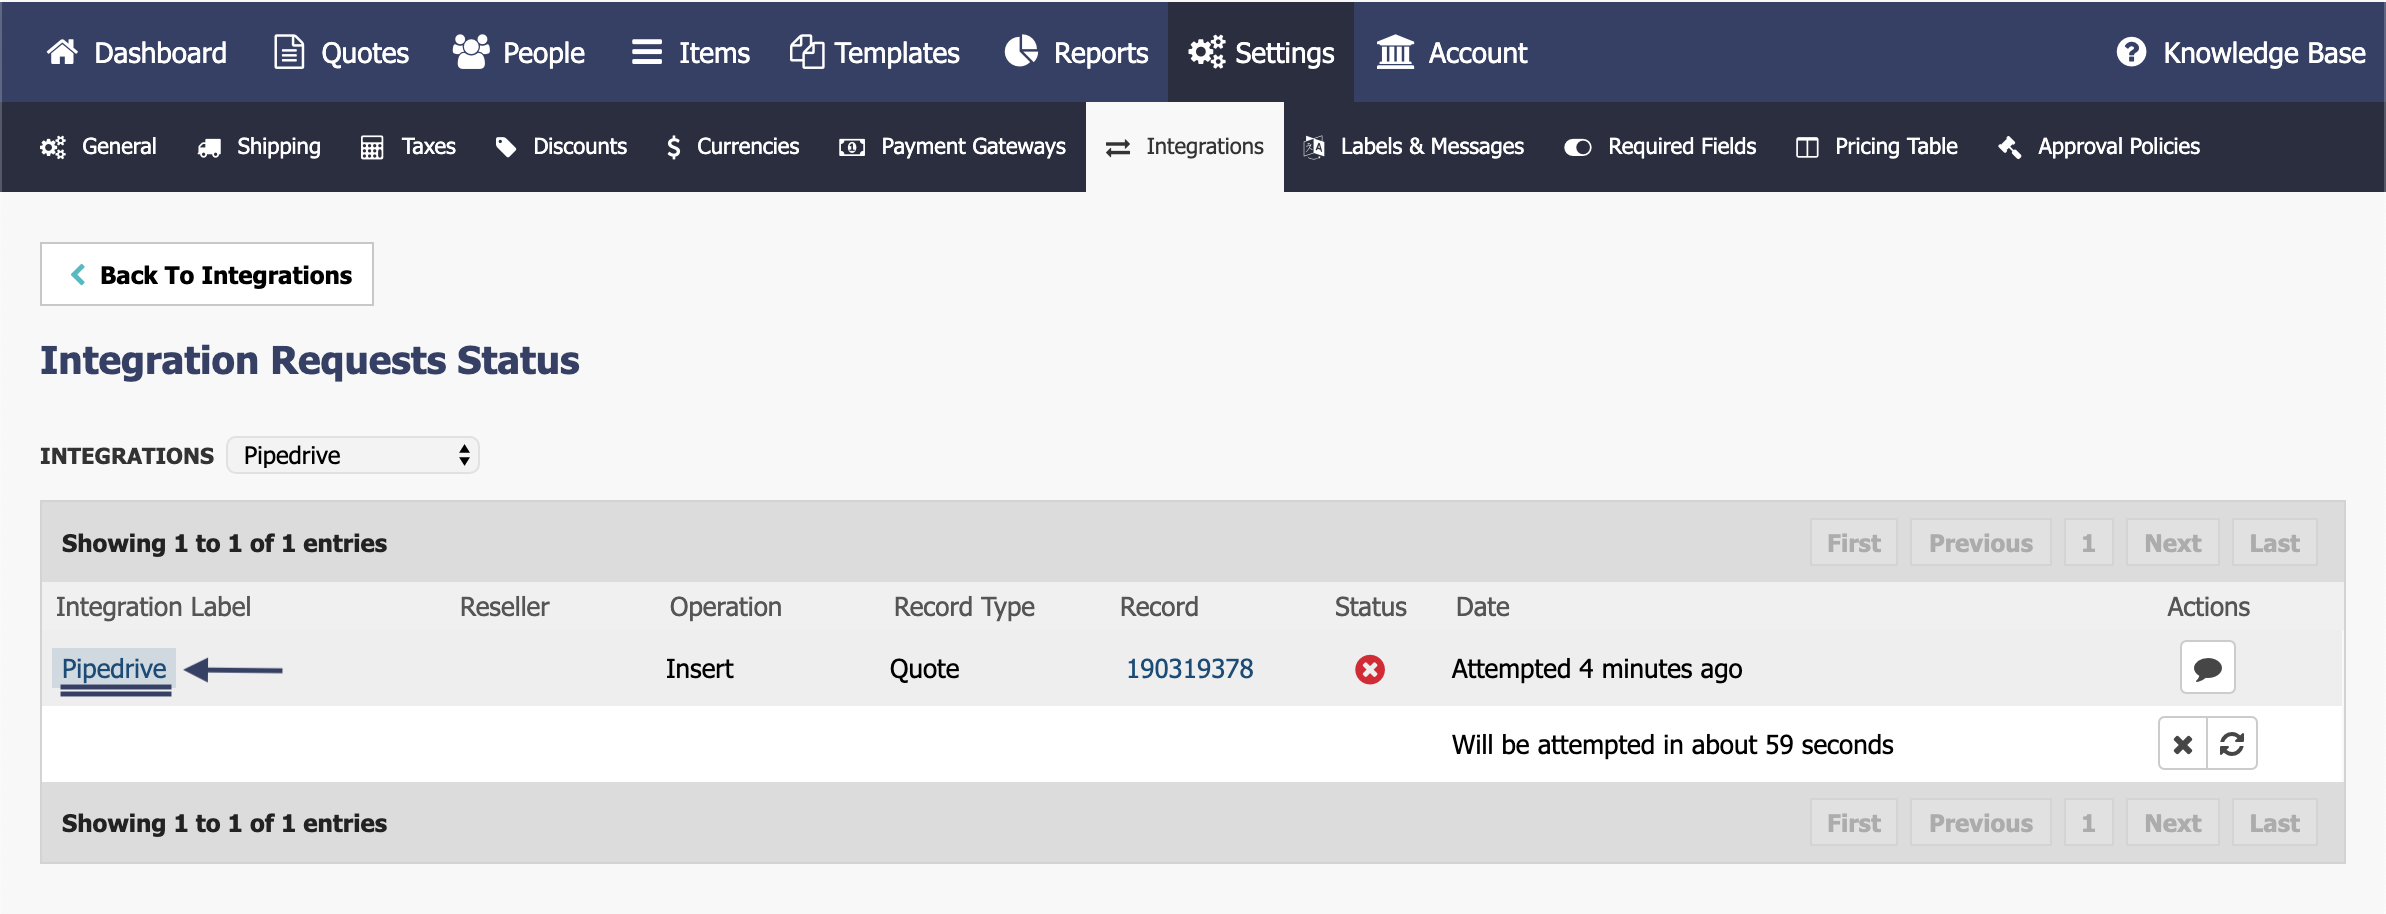
Task: Click the Templates copy icon
Action: click(x=806, y=52)
